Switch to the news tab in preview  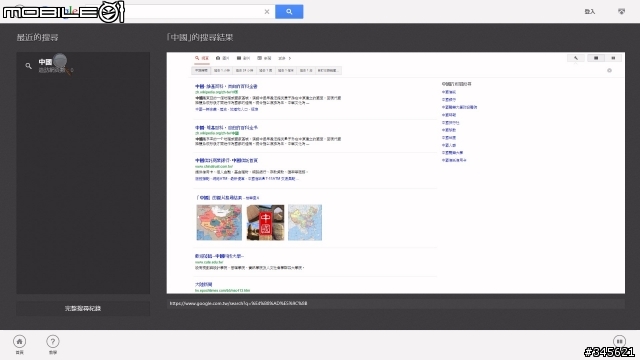click(x=264, y=58)
